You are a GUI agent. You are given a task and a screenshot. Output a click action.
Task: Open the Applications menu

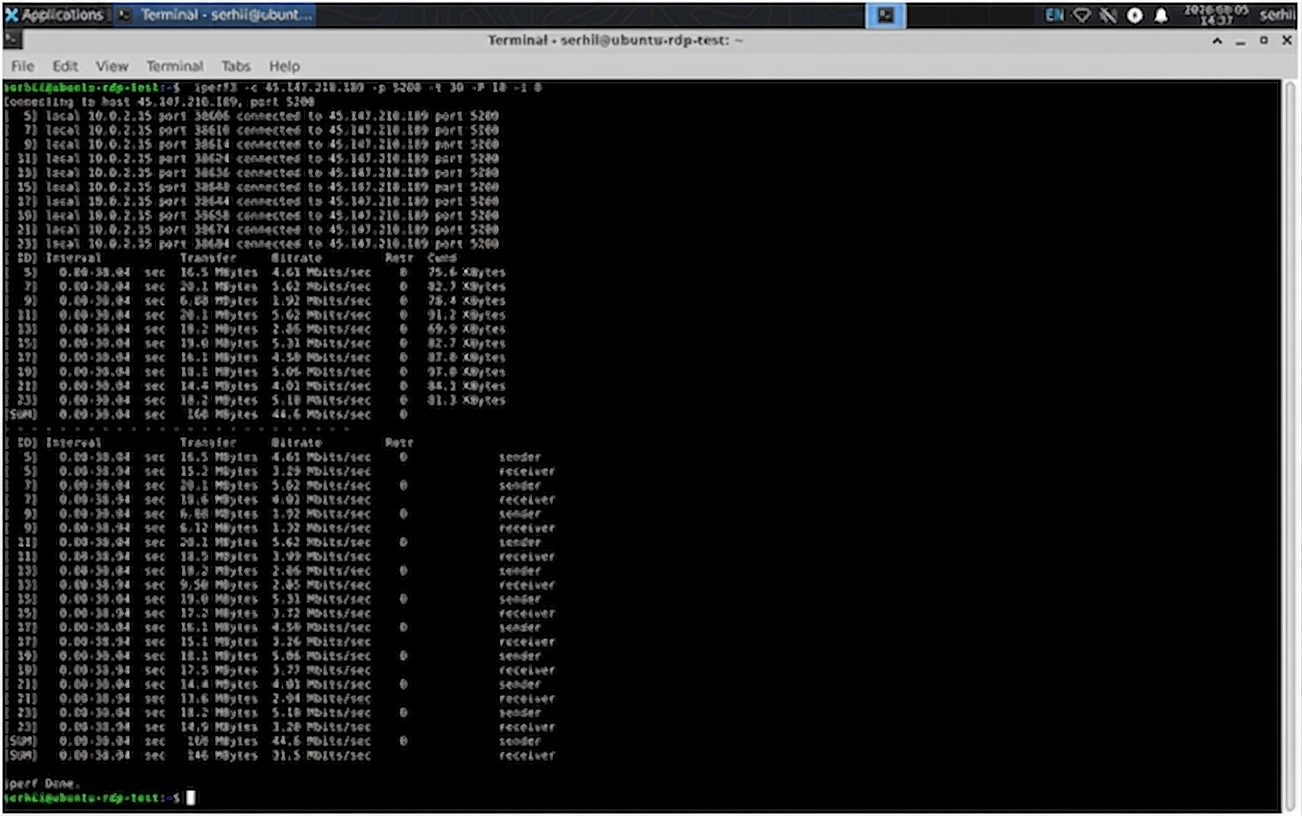pos(54,15)
